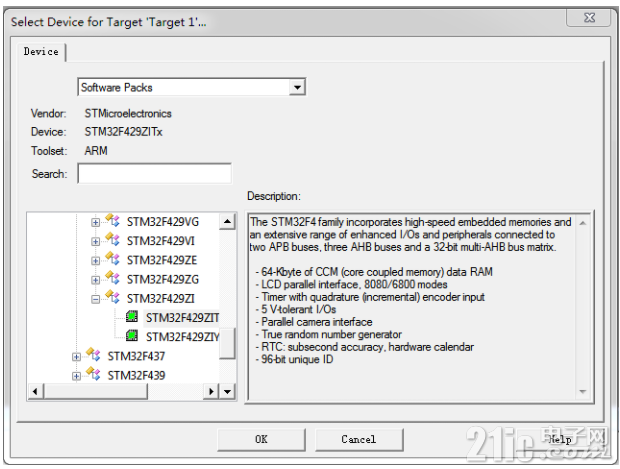The height and width of the screenshot is (469, 620).
Task: Confirm with the OK button
Action: pos(261,439)
